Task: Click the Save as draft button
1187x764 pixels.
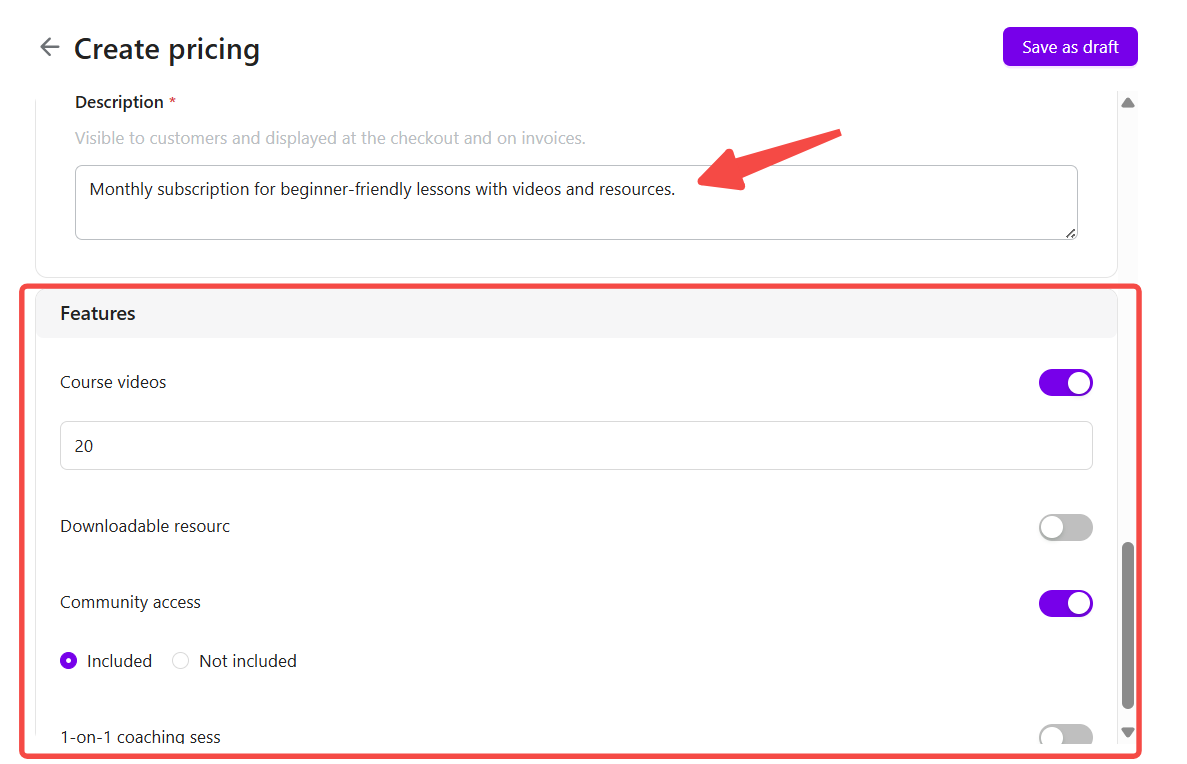Action: [1069, 47]
